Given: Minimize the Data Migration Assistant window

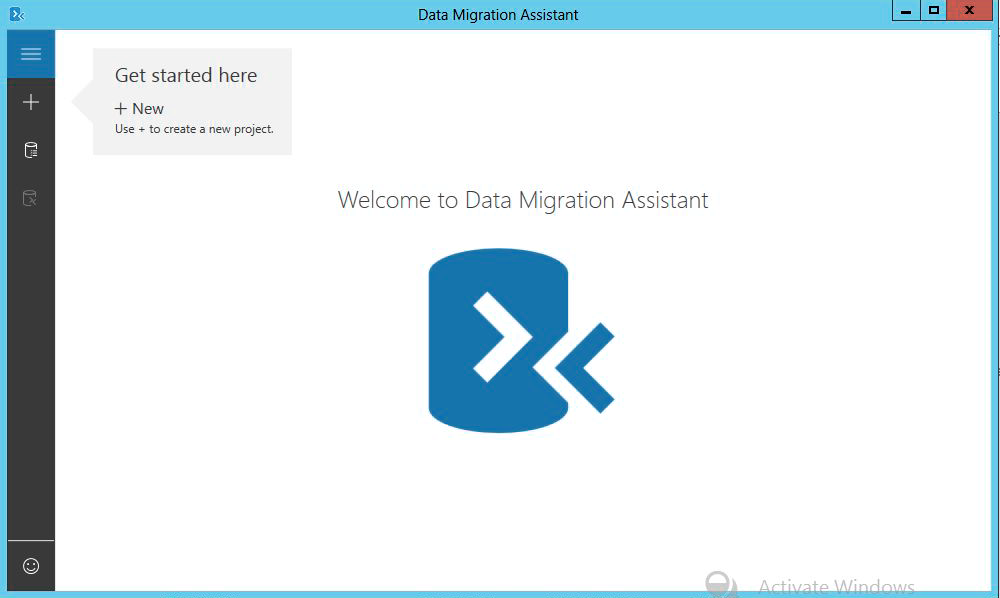Looking at the screenshot, I should (906, 10).
